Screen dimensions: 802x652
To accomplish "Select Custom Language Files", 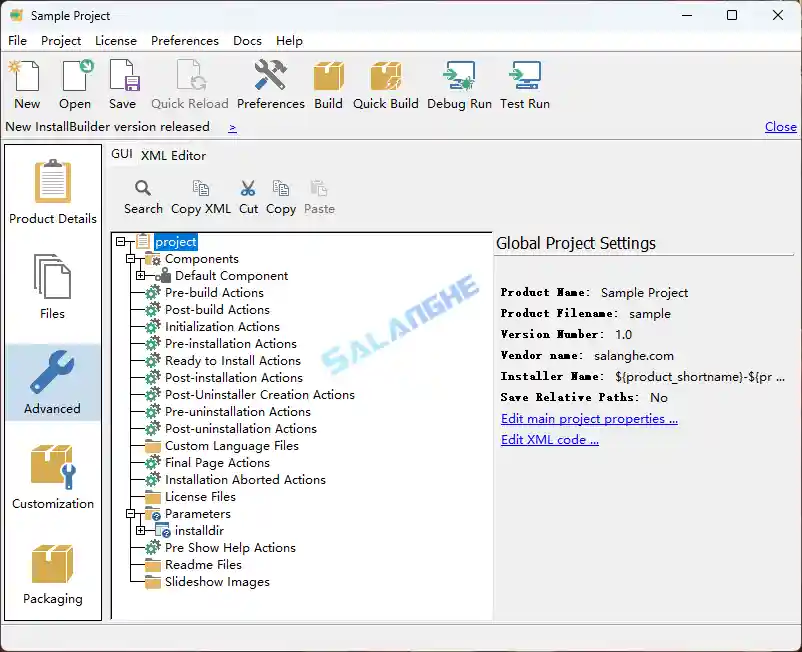I will point(232,445).
